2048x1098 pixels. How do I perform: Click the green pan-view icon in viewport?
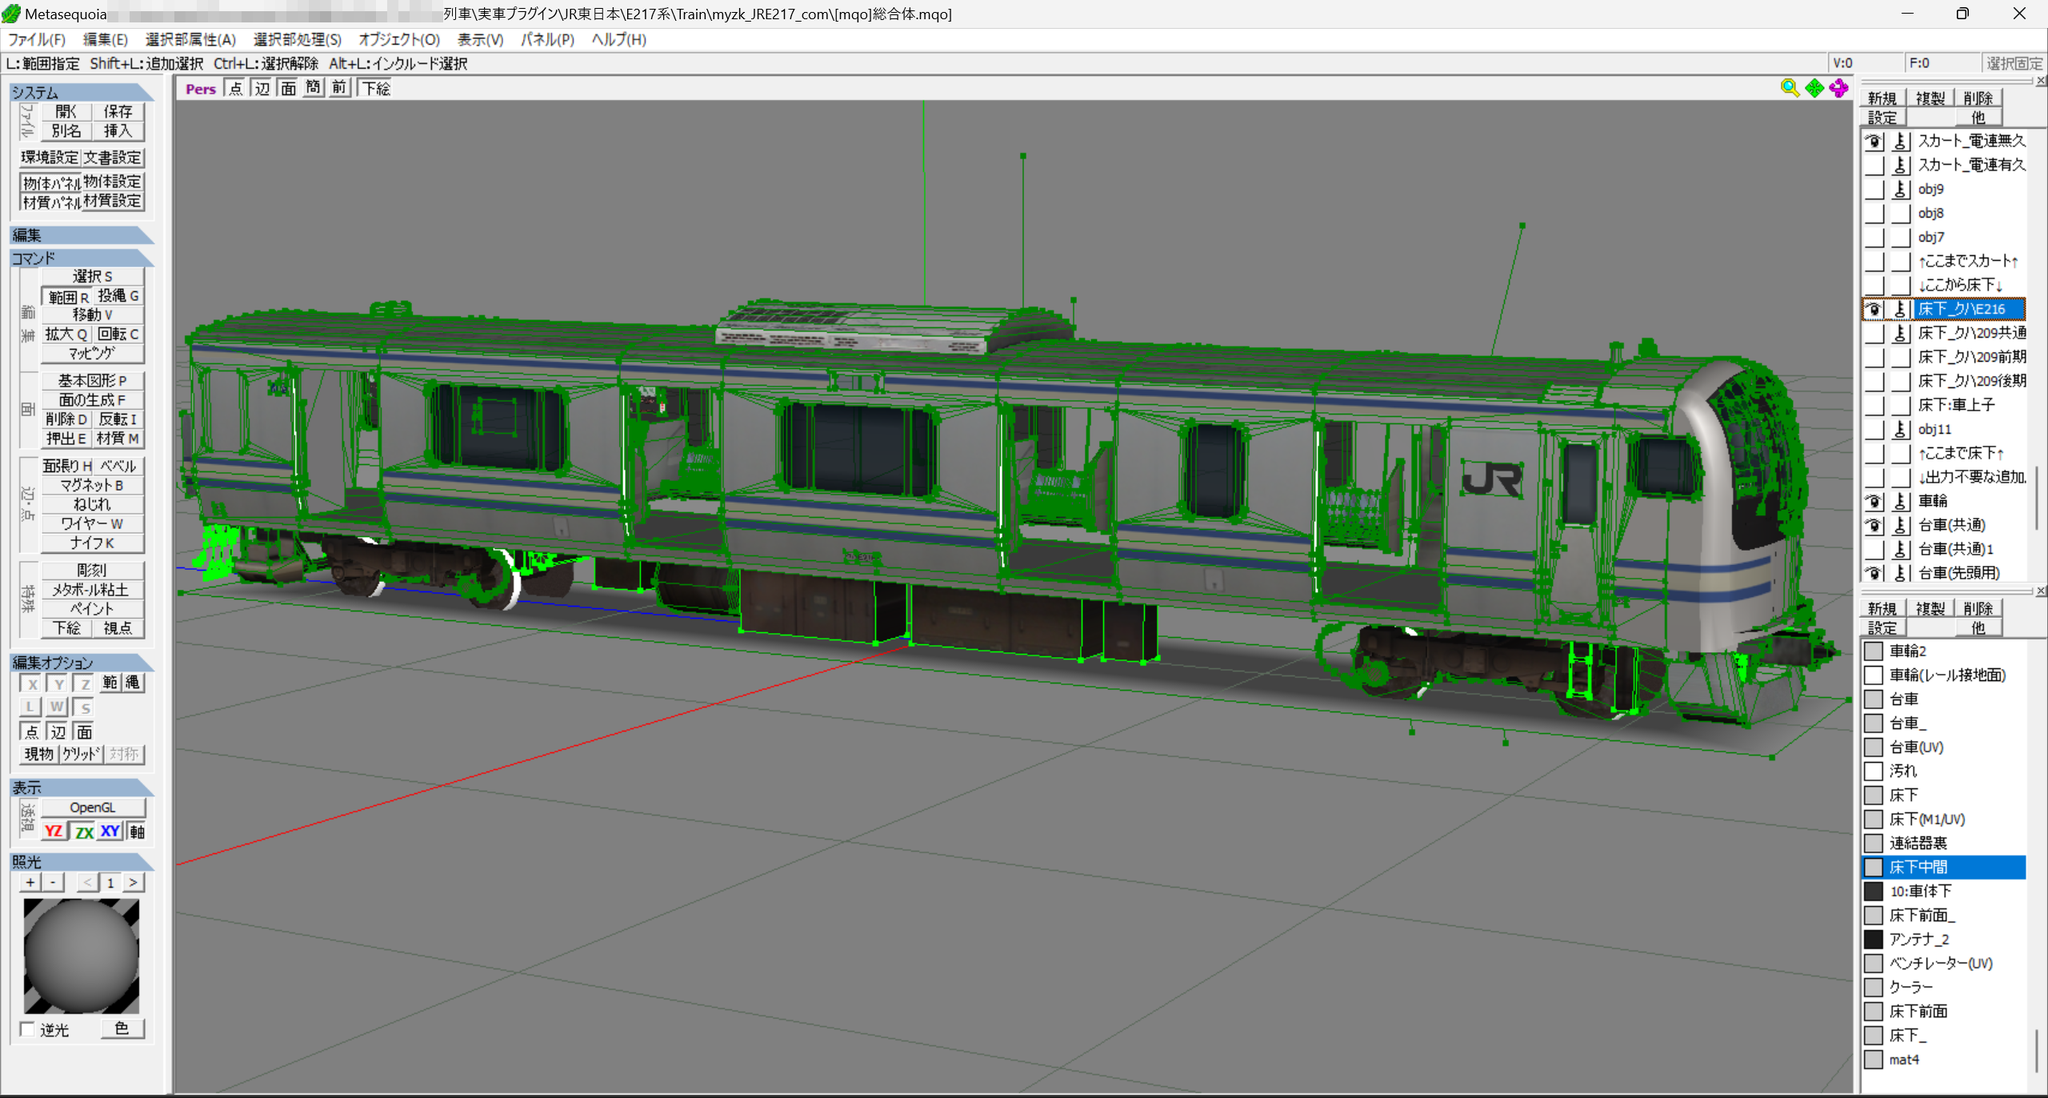pyautogui.click(x=1814, y=88)
